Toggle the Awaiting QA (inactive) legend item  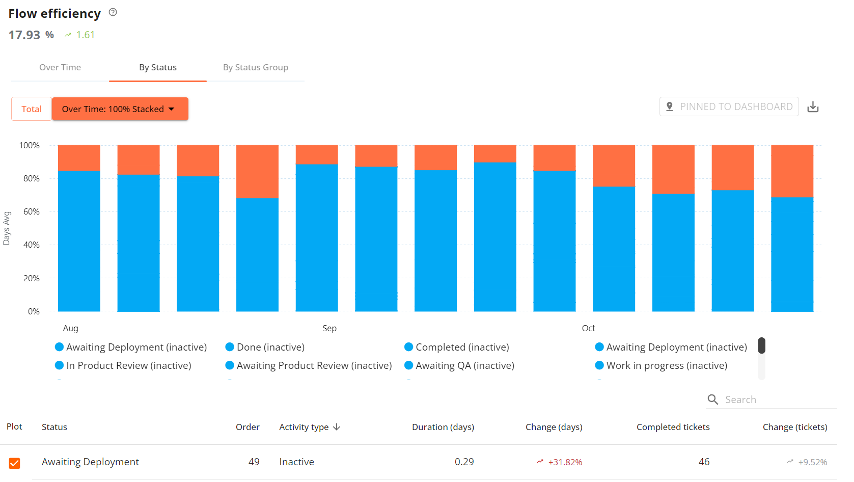point(460,366)
